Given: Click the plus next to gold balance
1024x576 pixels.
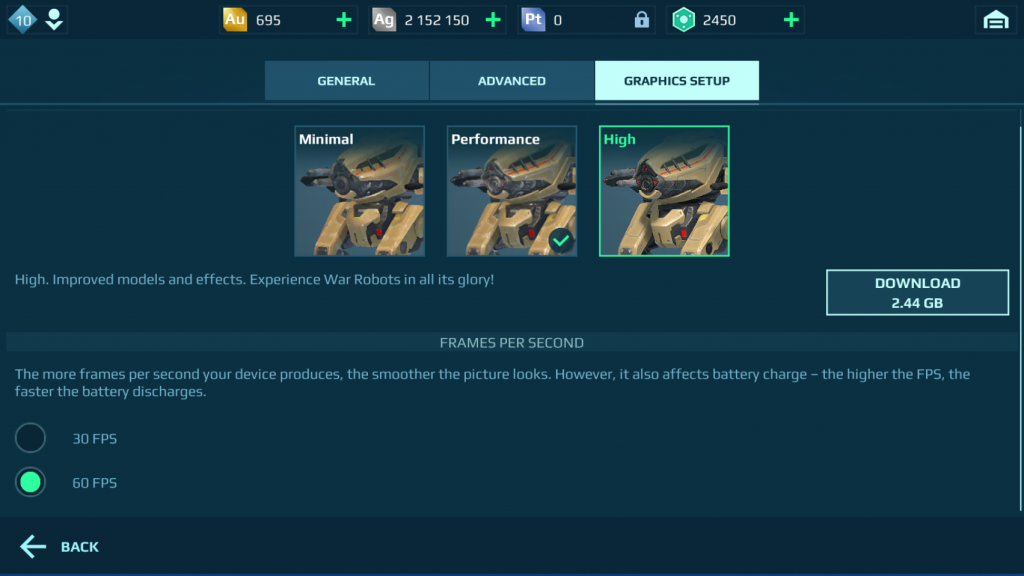Looking at the screenshot, I should pyautogui.click(x=342, y=18).
